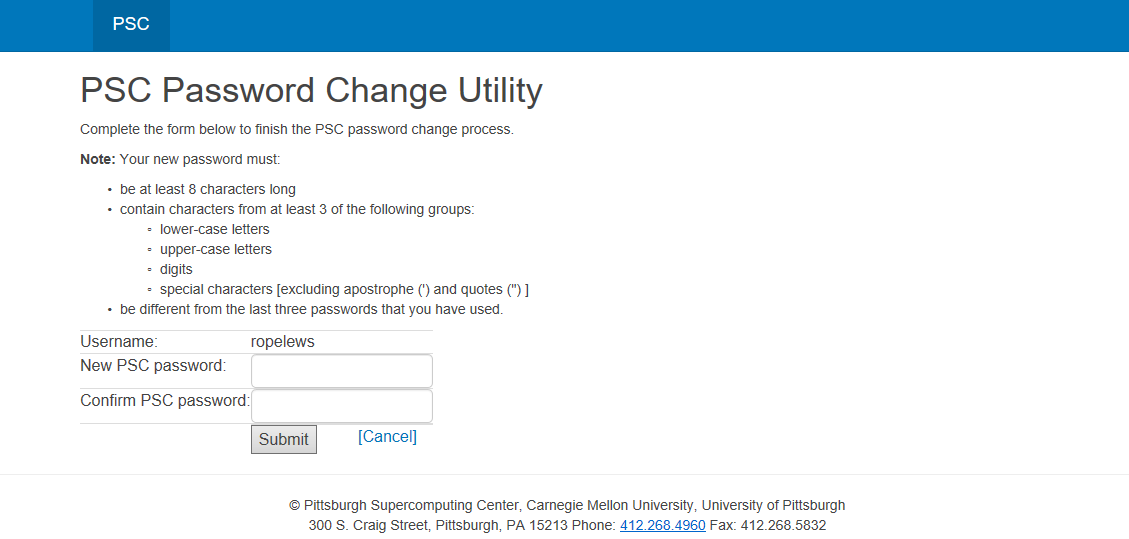This screenshot has height=539, width=1129.
Task: Cancel the password change process
Action: tap(387, 437)
